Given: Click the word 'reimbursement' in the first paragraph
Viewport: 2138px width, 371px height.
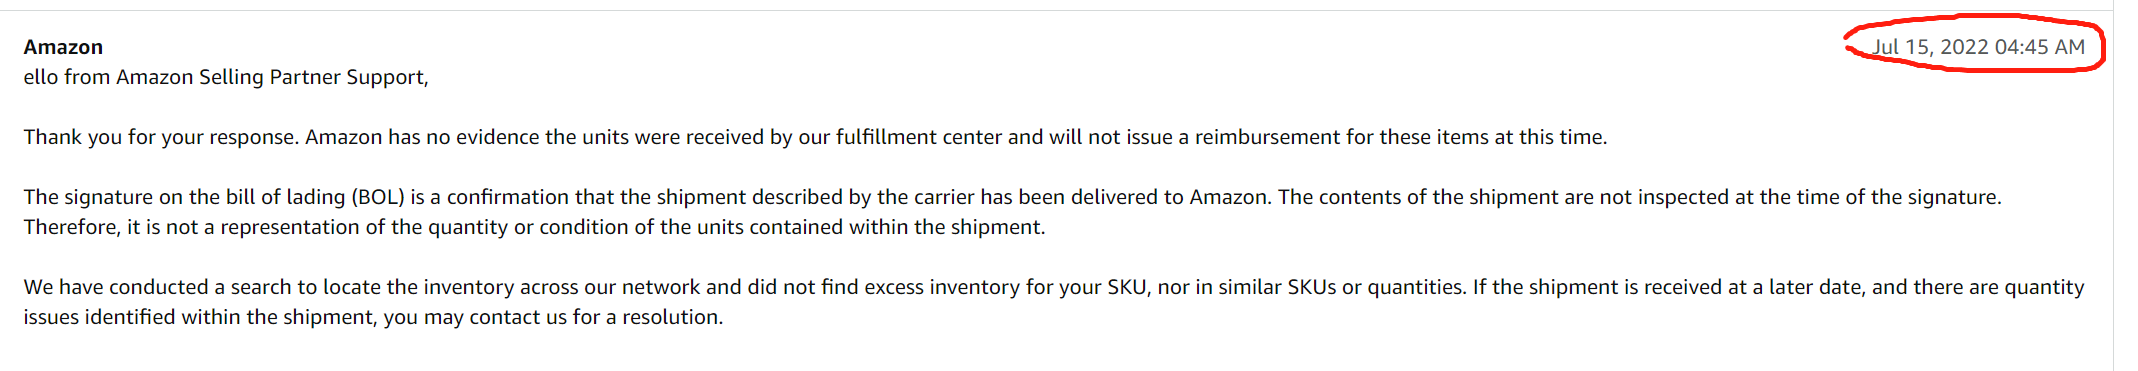Looking at the screenshot, I should 1267,137.
